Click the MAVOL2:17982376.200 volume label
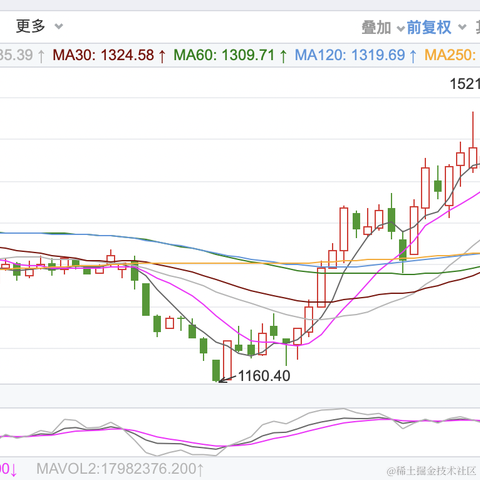 point(120,469)
